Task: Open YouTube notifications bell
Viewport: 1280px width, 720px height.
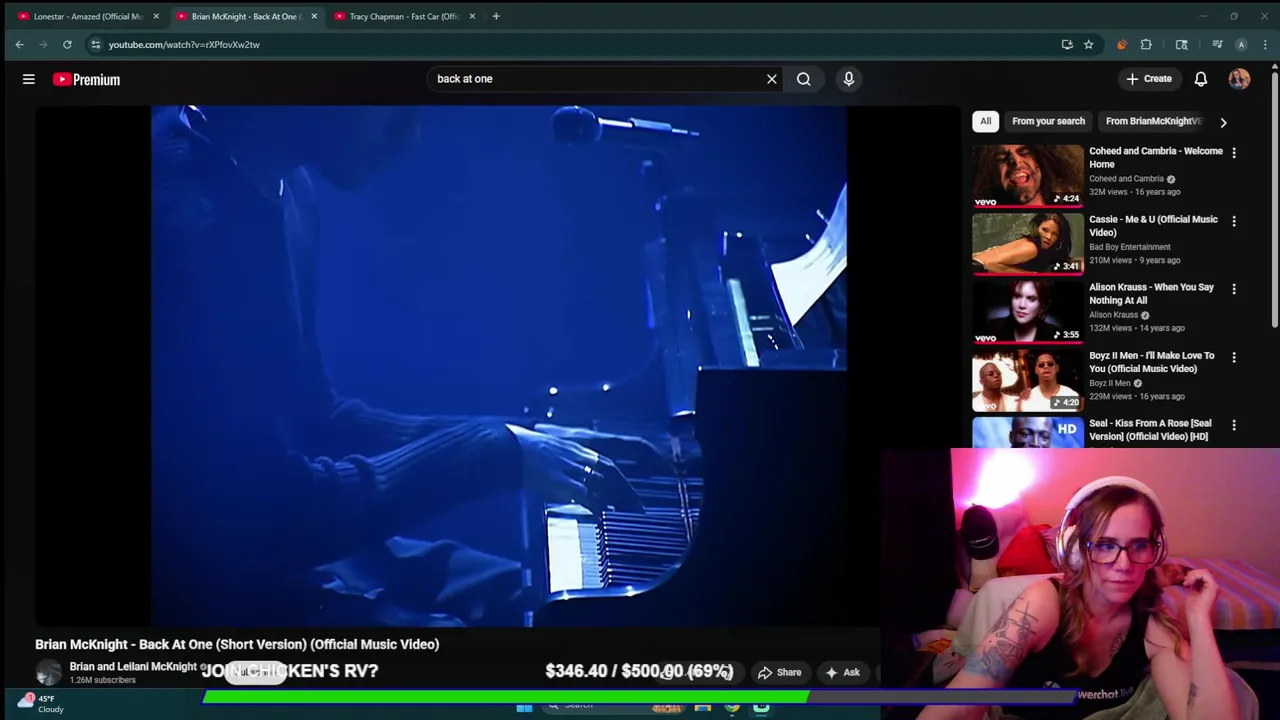Action: [1201, 79]
